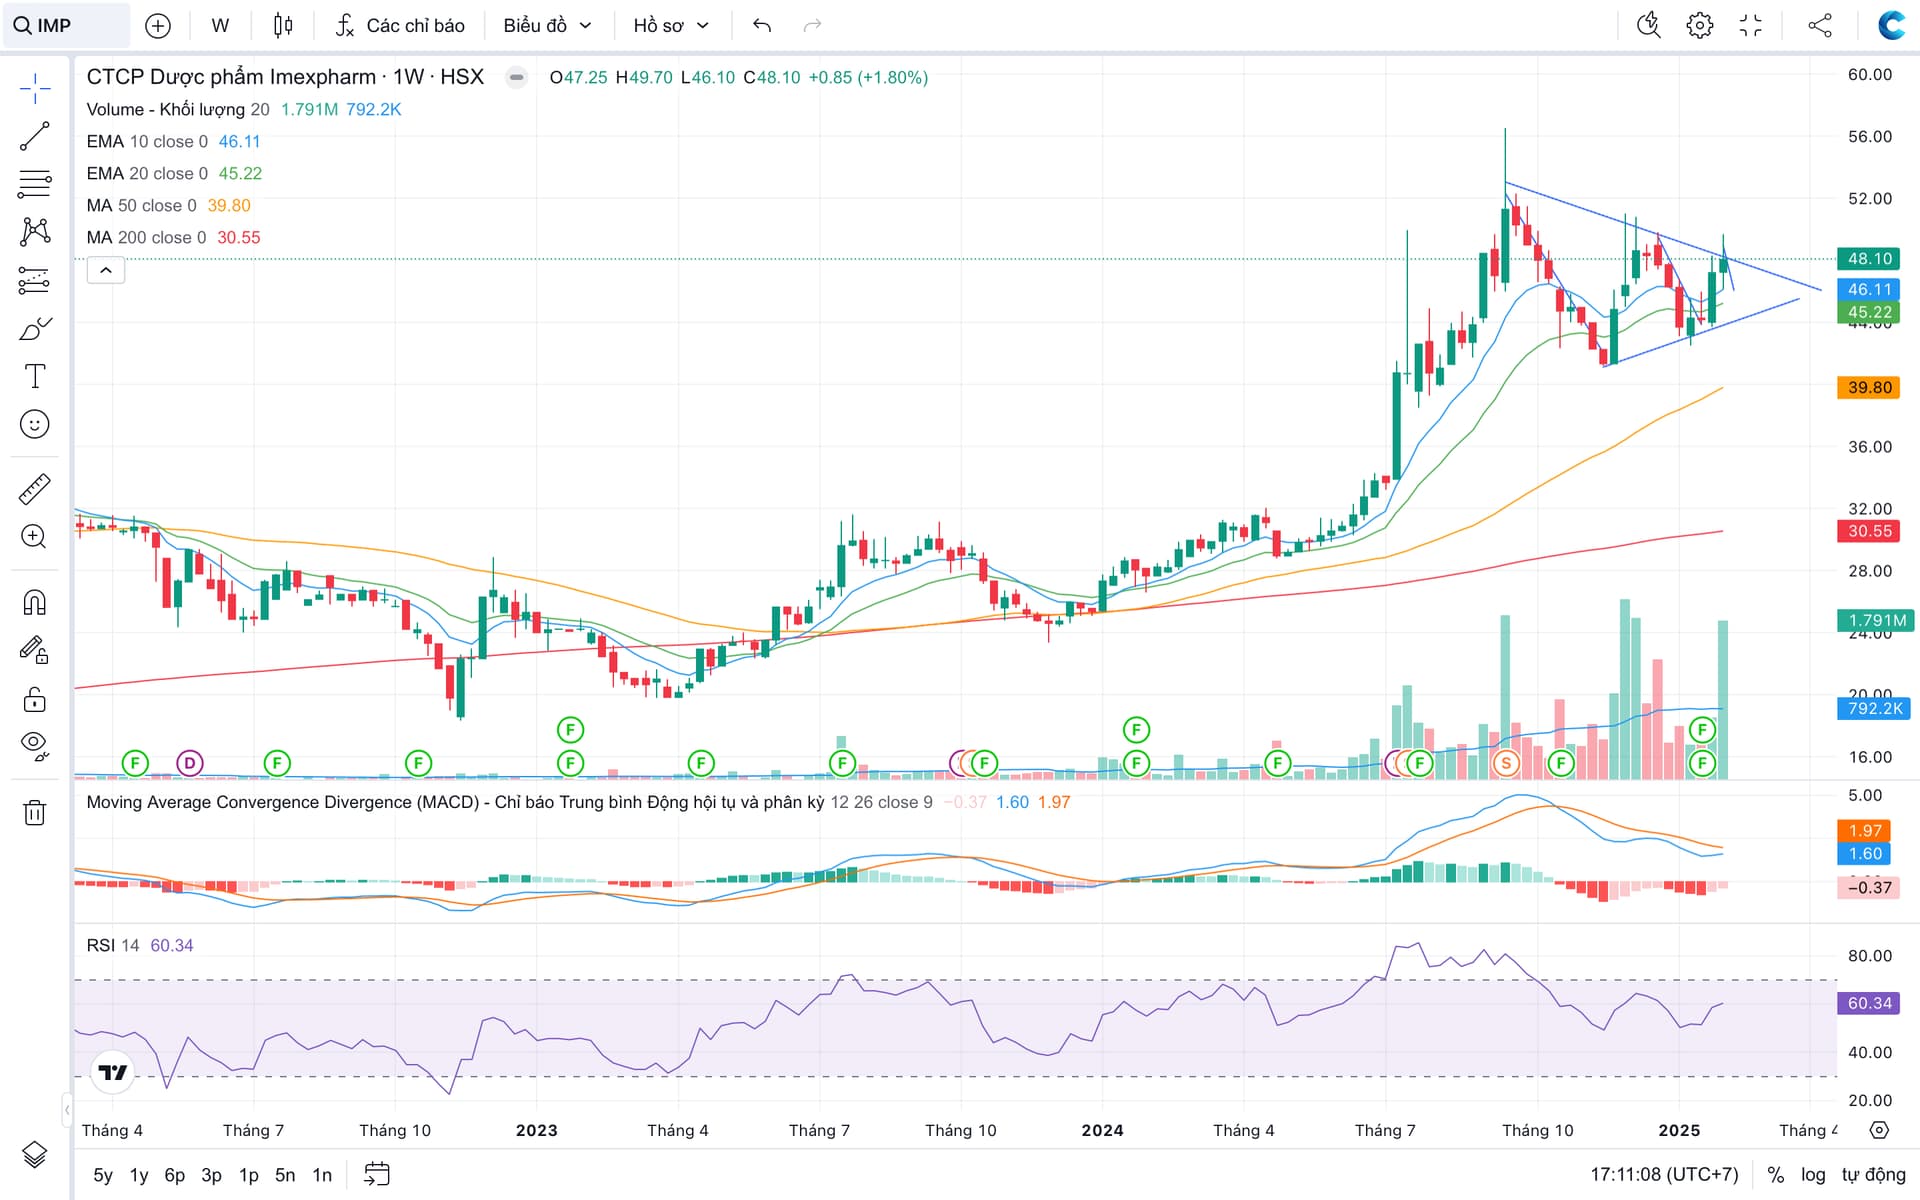Open chart settings gear
The image size is (1920, 1200).
pyautogui.click(x=1699, y=26)
